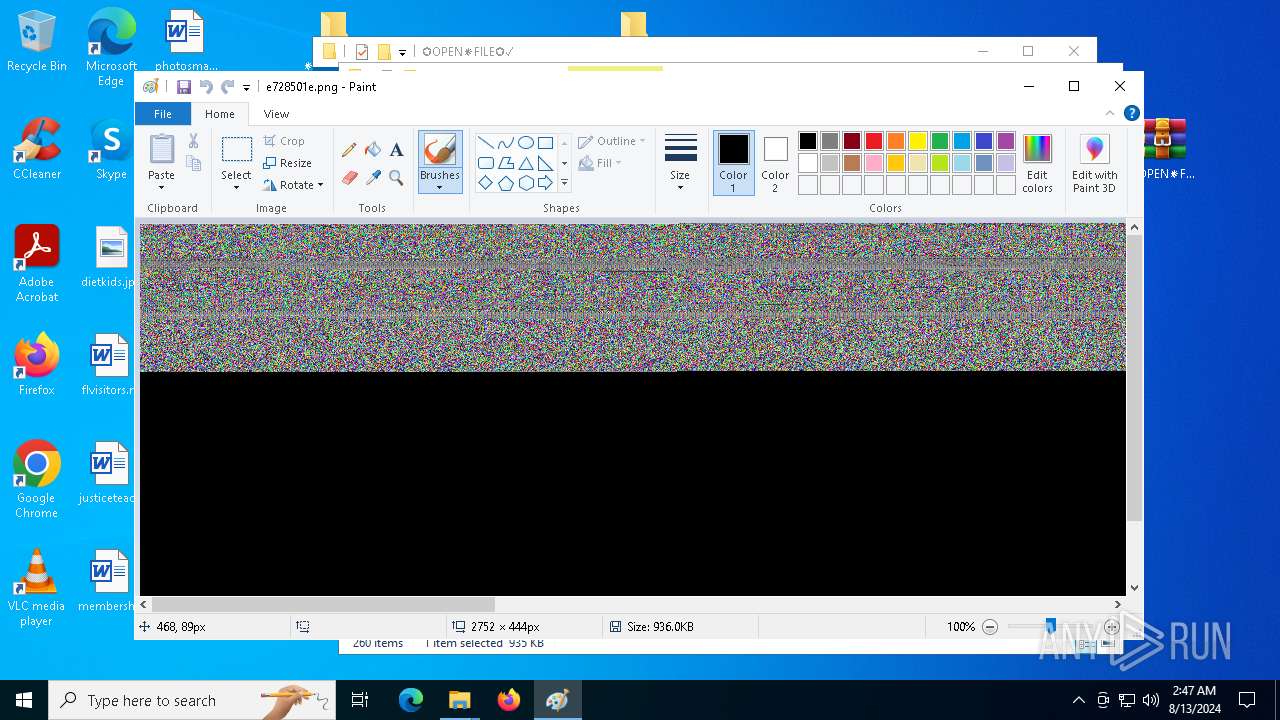The height and width of the screenshot is (720, 1280).
Task: Switch to the View tab
Action: [277, 113]
